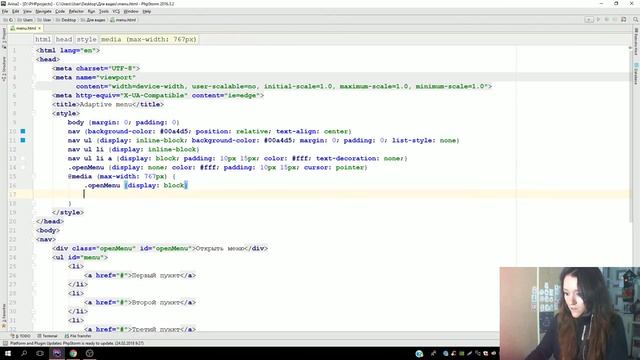Image resolution: width=640 pixels, height=360 pixels.
Task: Click the project structure icon in toolbar
Action: click(x=624, y=20)
